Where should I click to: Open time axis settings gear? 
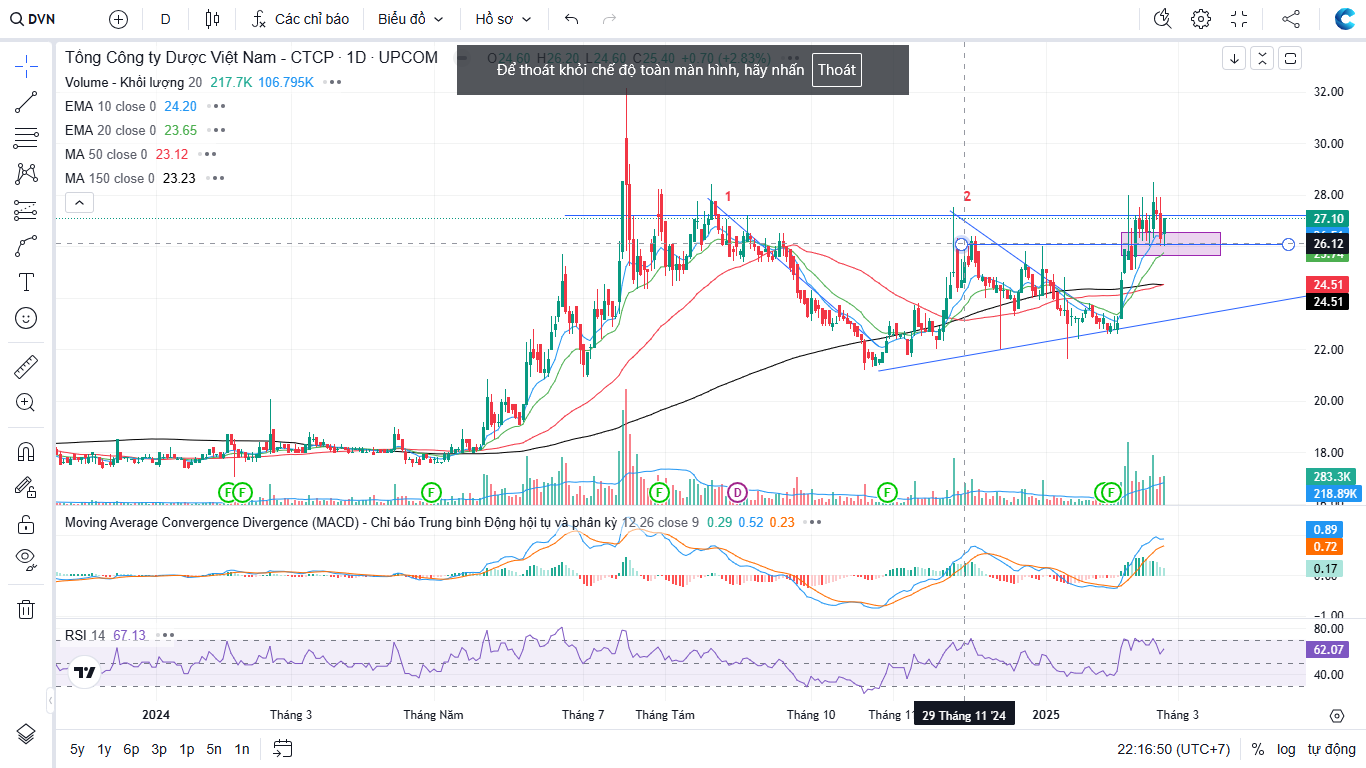1337,715
